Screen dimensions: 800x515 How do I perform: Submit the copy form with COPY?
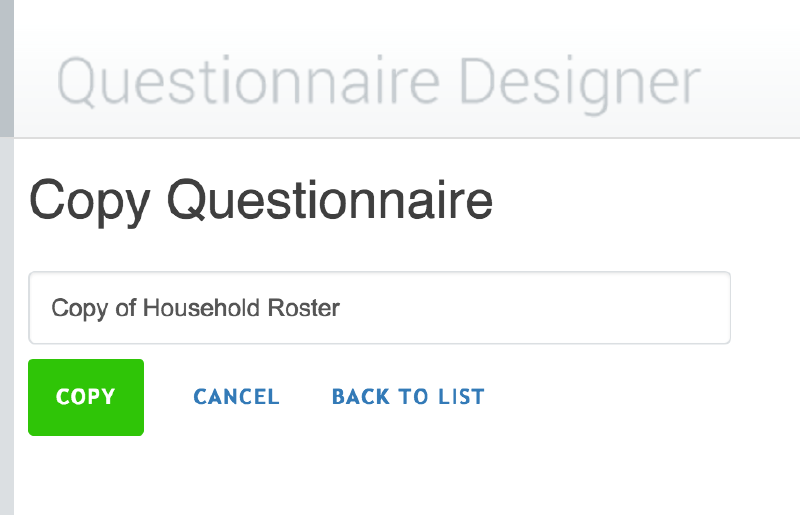click(86, 397)
